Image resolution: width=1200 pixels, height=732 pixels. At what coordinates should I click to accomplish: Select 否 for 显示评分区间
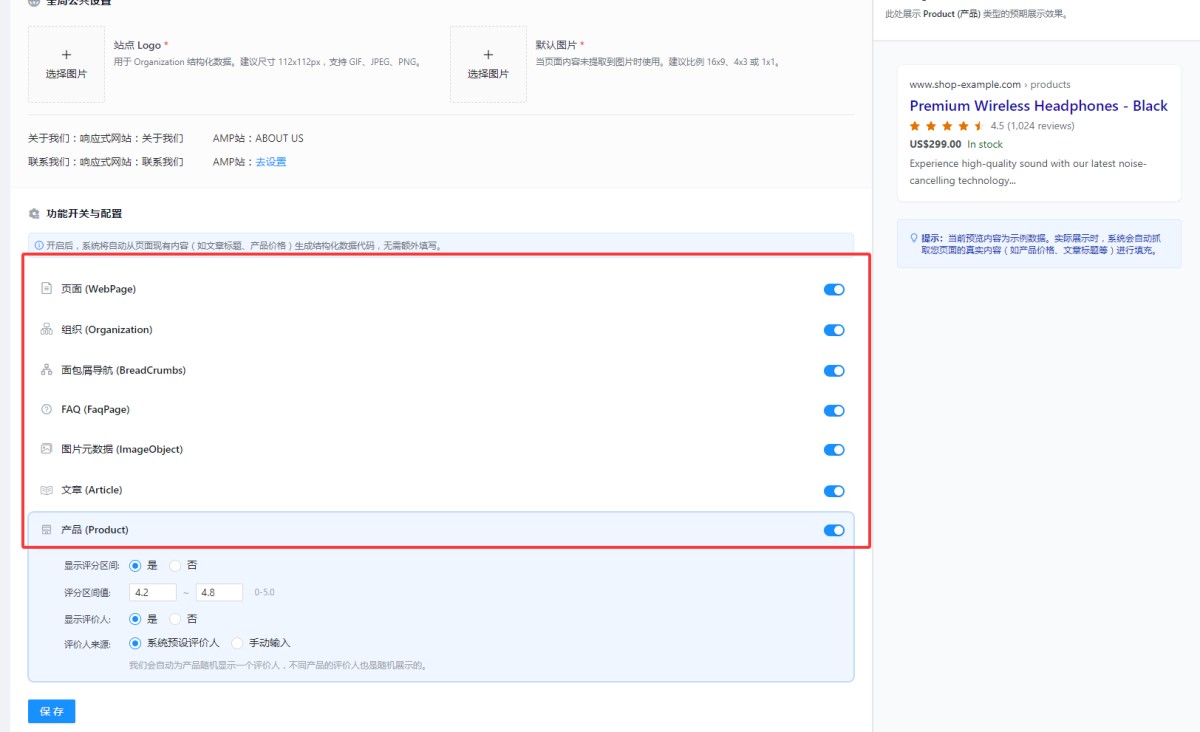[176, 565]
